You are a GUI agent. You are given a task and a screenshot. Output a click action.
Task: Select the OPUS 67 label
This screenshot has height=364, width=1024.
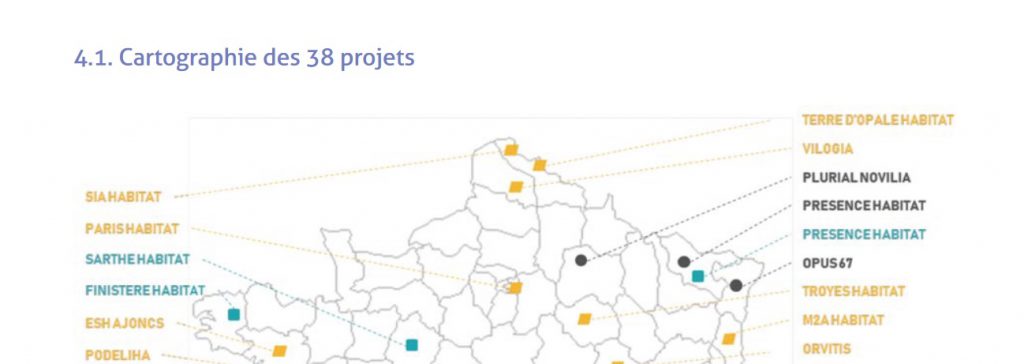(827, 263)
